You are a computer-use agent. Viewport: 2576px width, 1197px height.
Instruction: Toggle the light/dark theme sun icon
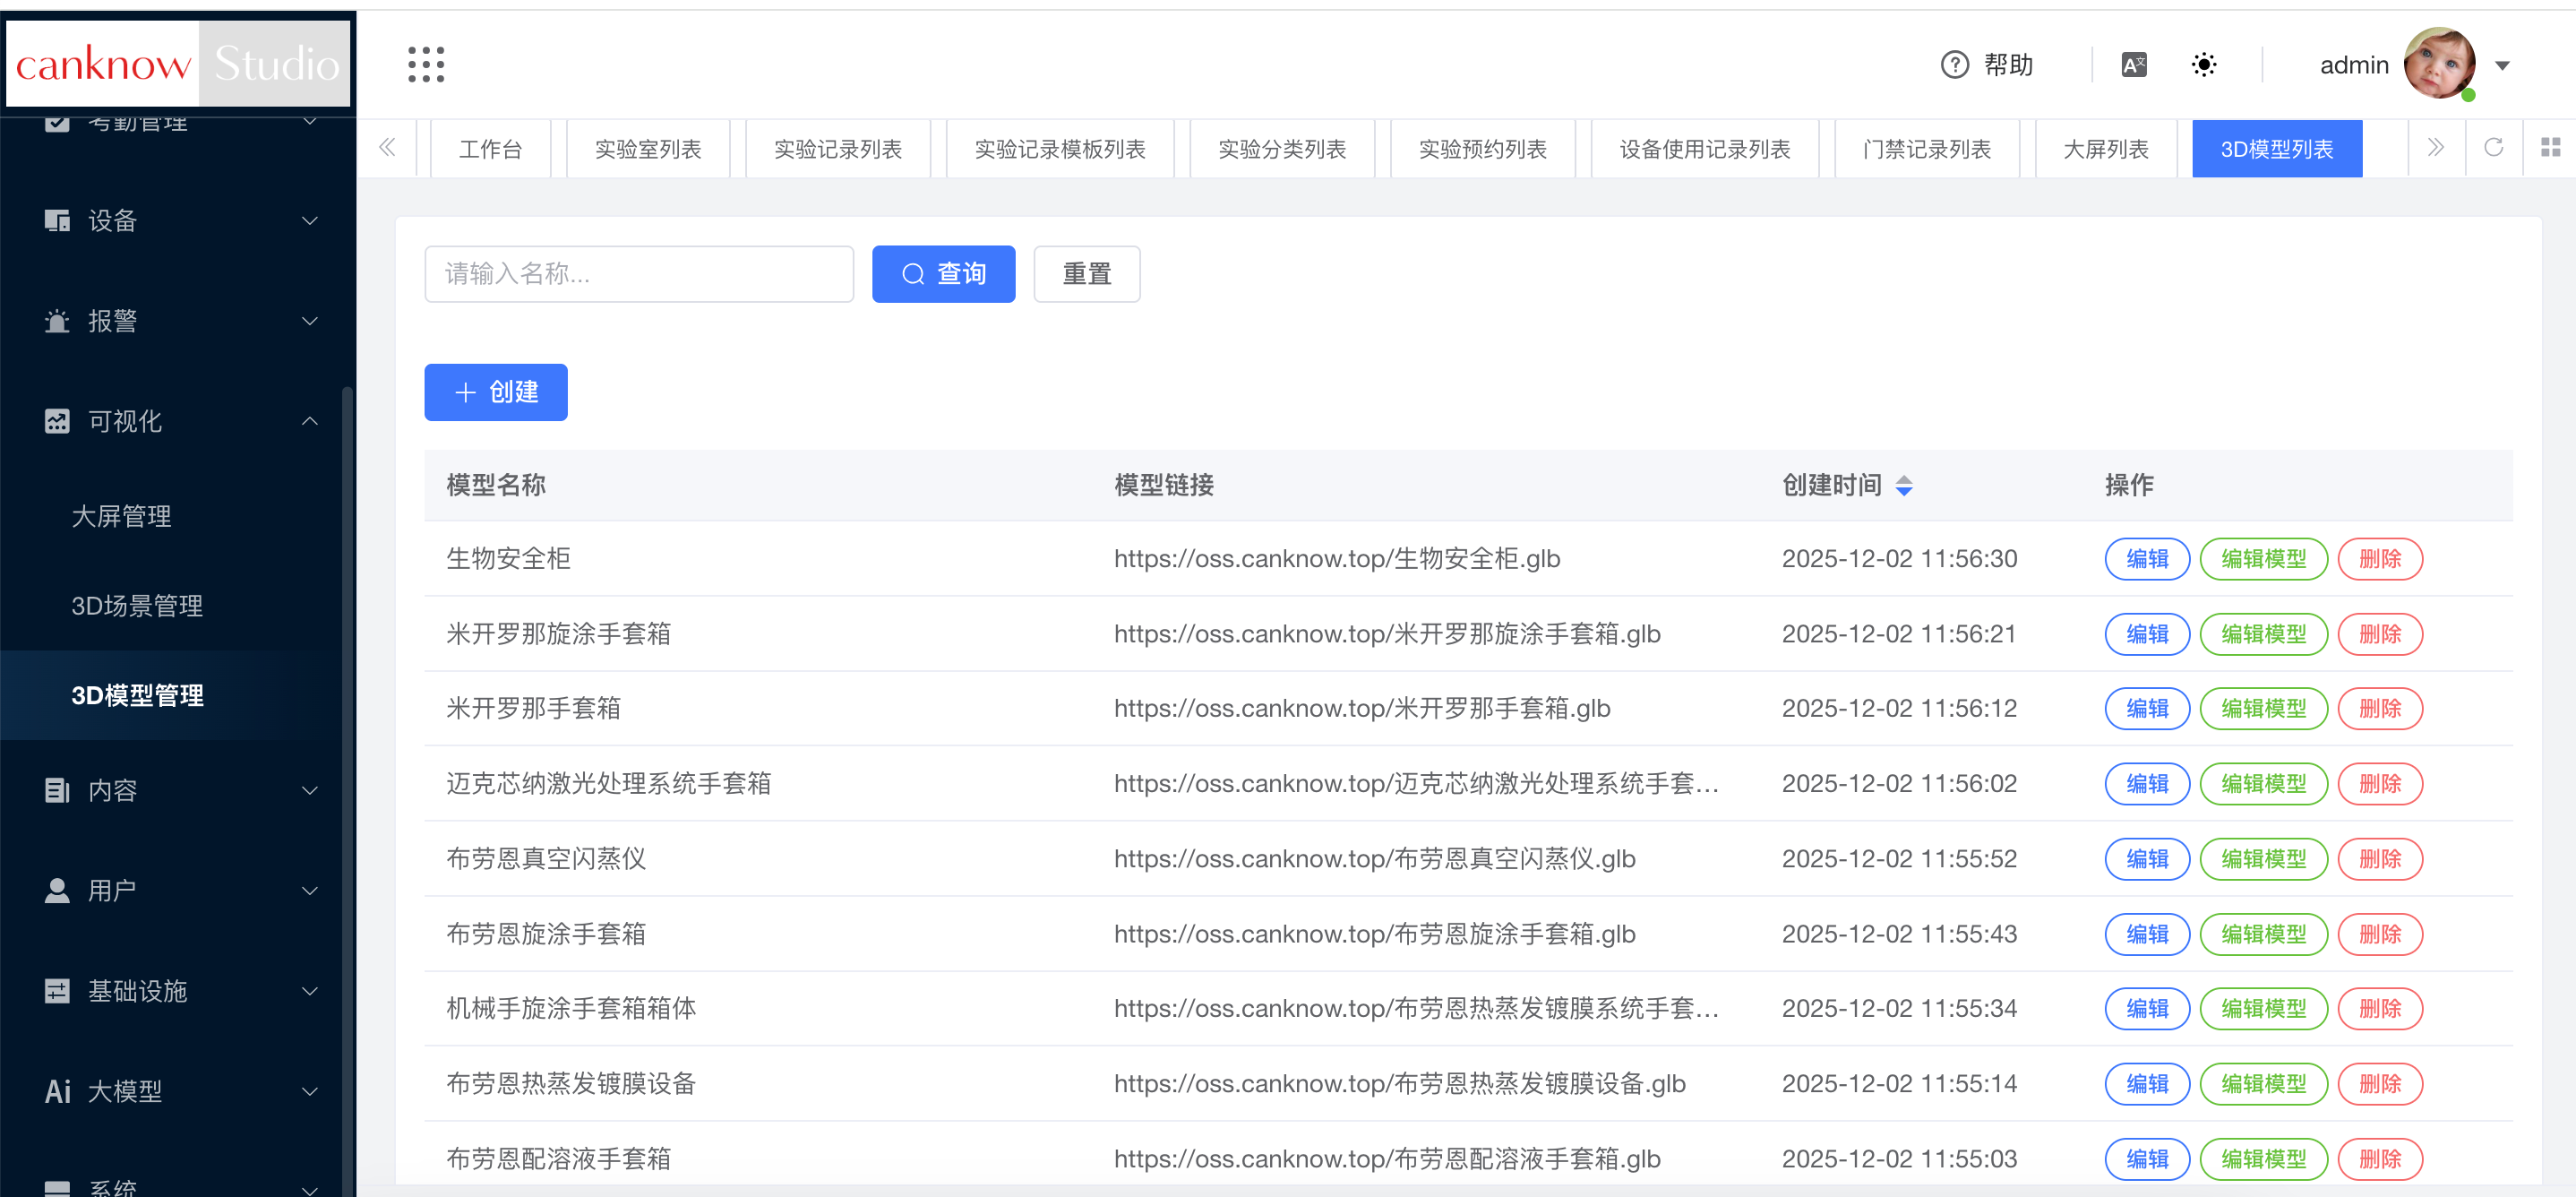2203,65
